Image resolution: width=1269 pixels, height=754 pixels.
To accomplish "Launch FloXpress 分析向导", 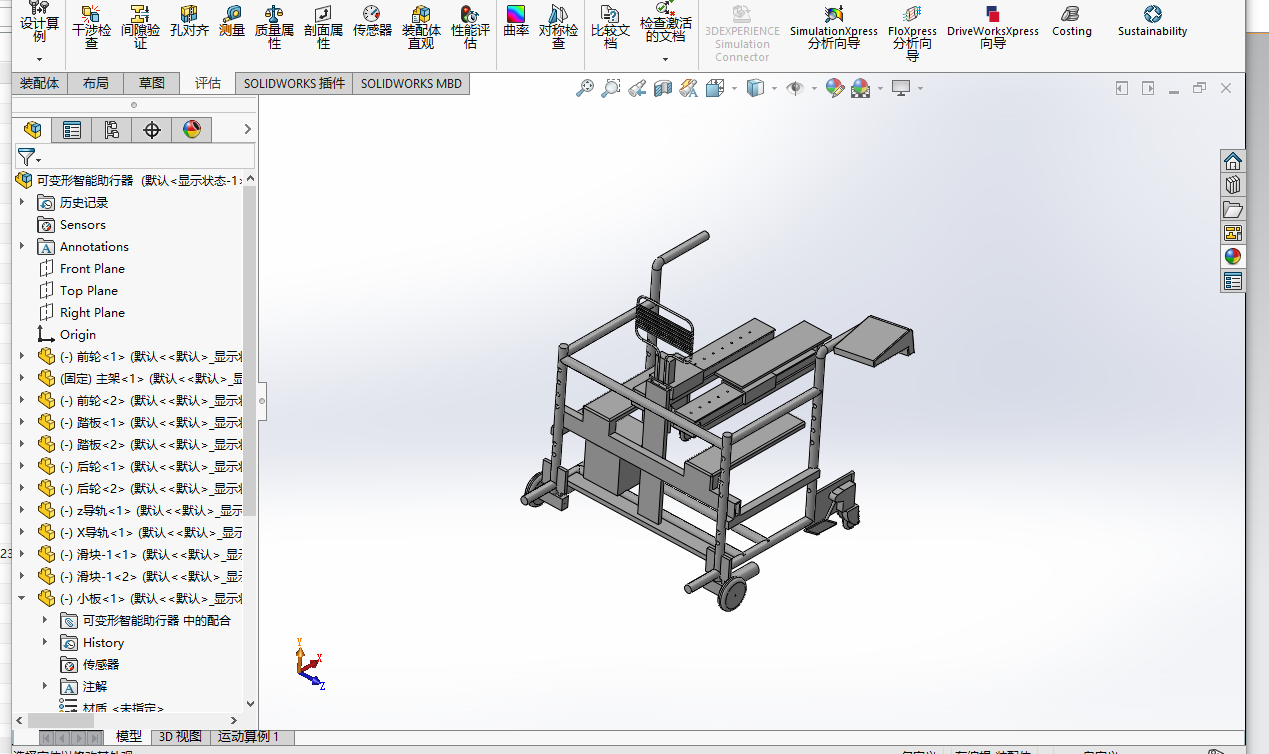I will (912, 32).
